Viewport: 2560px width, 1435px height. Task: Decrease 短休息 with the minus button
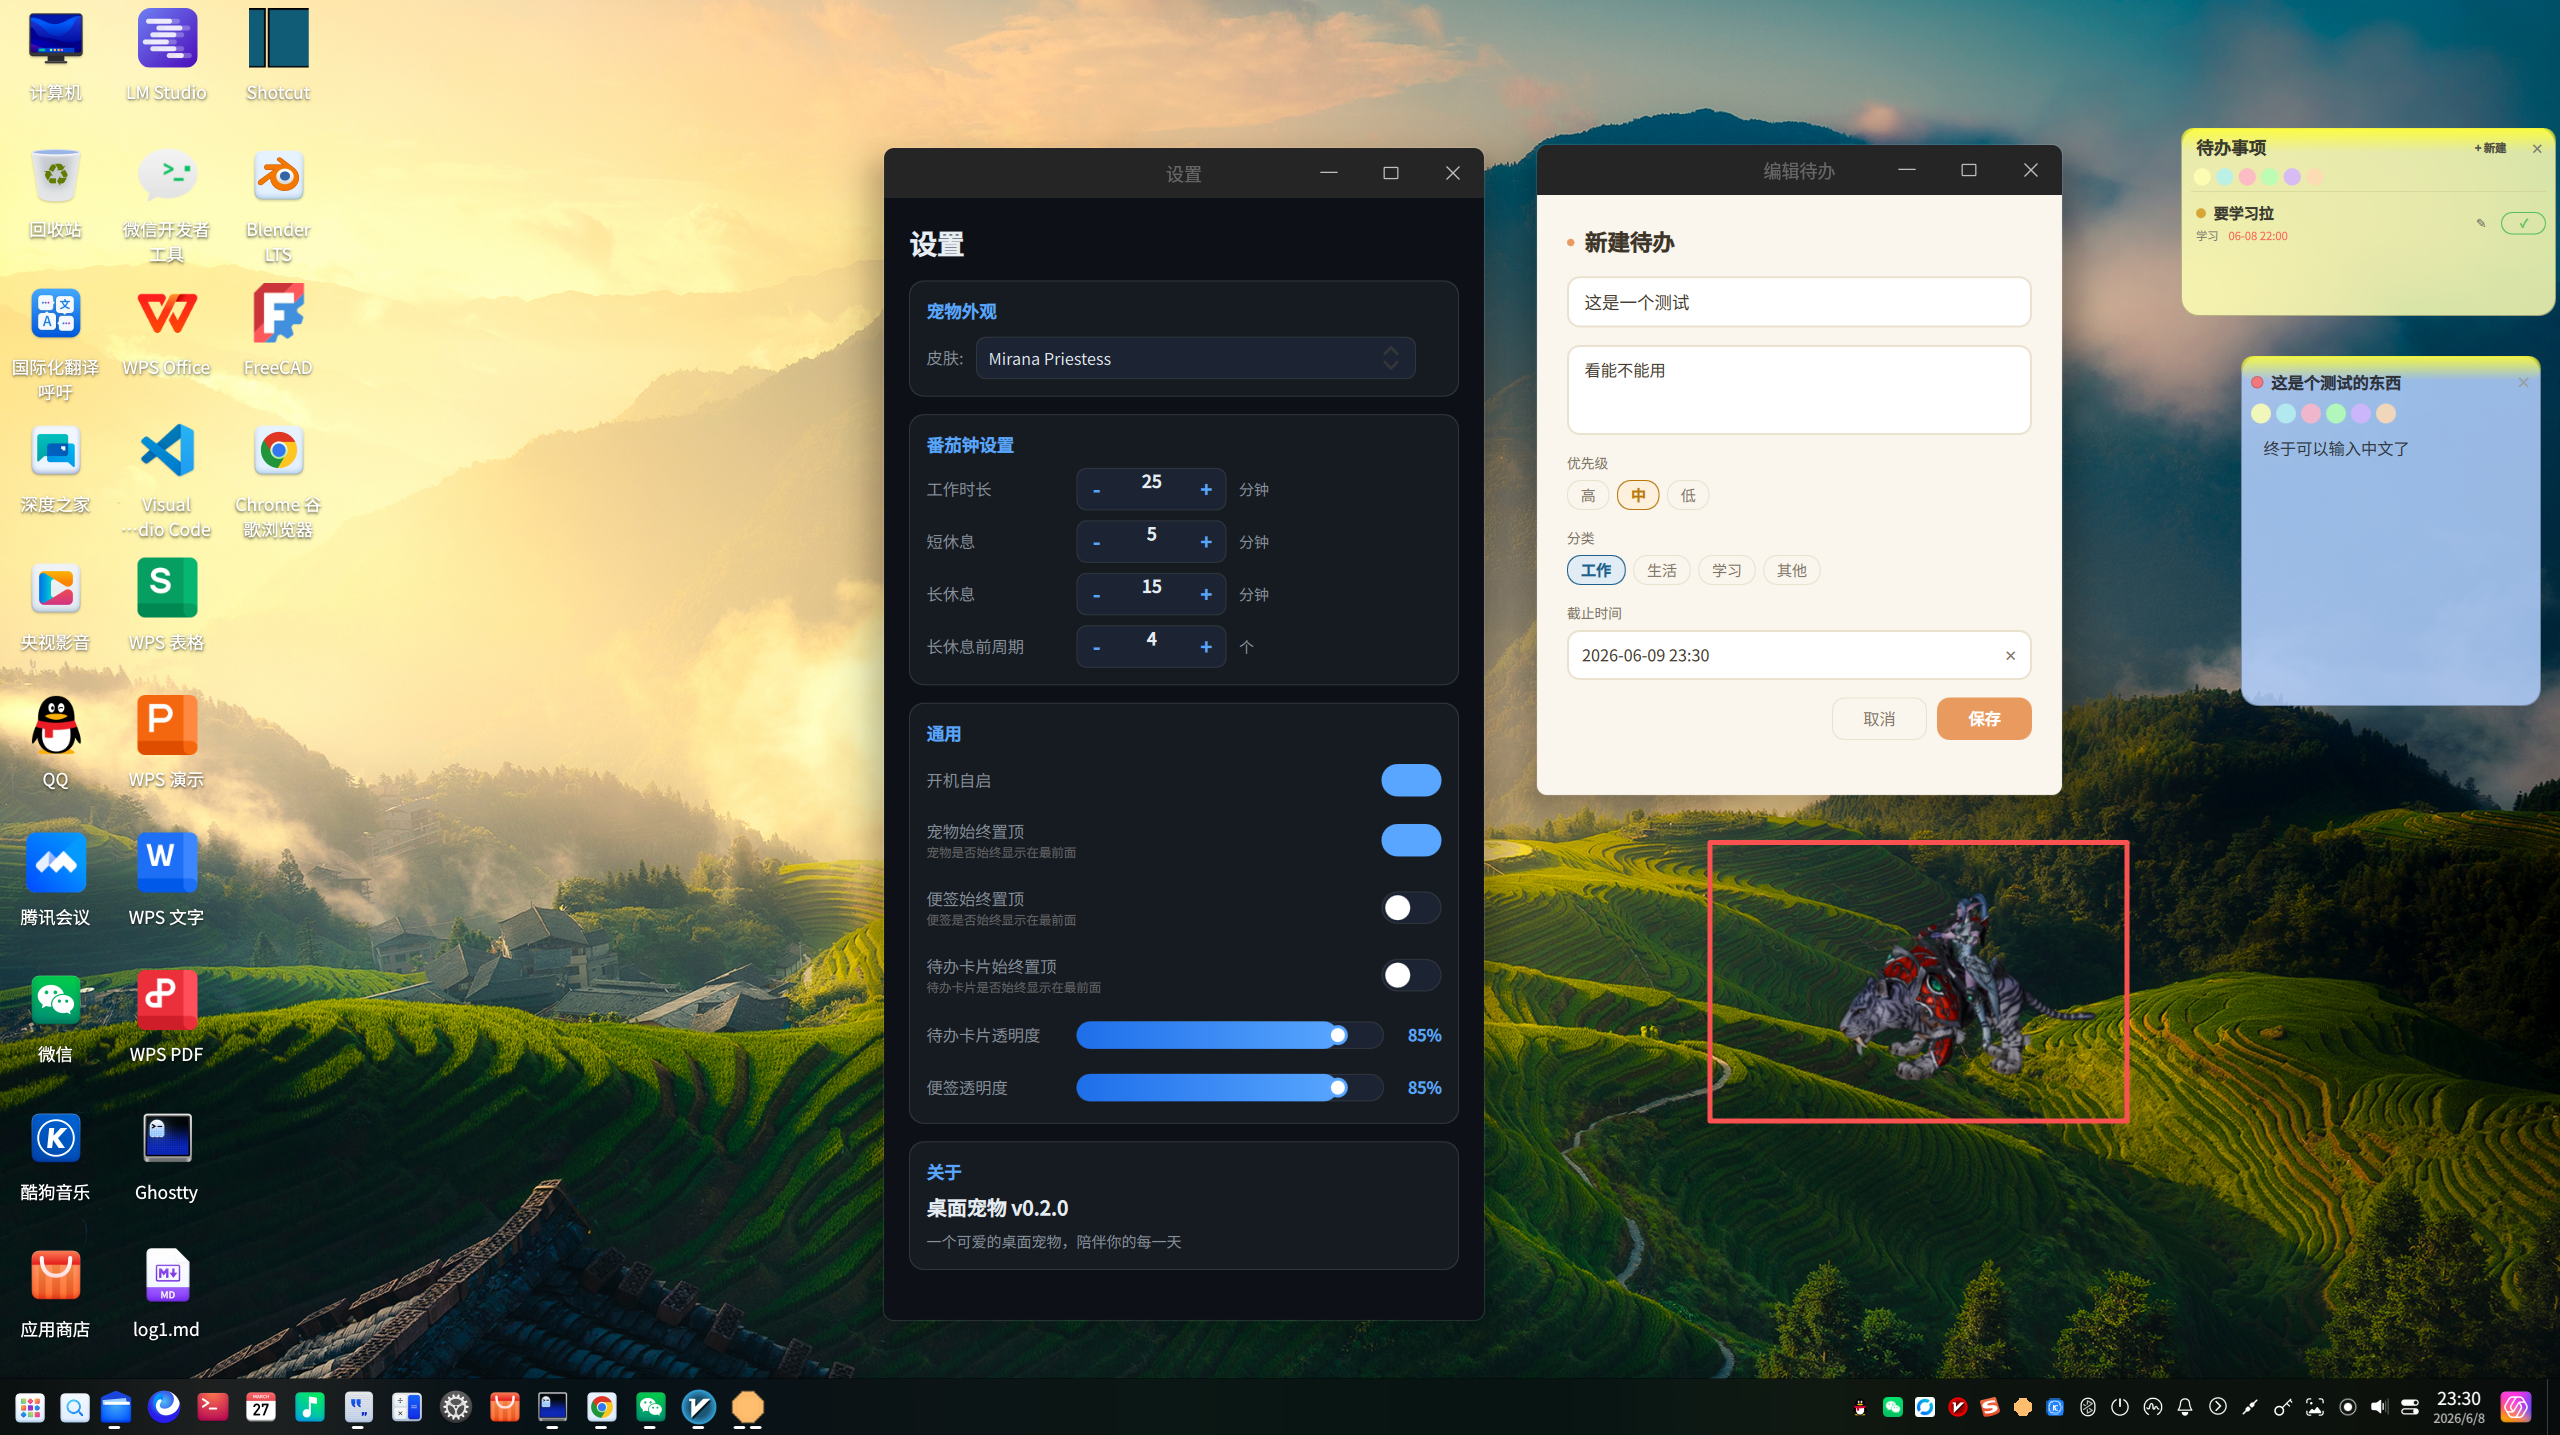pos(1097,542)
